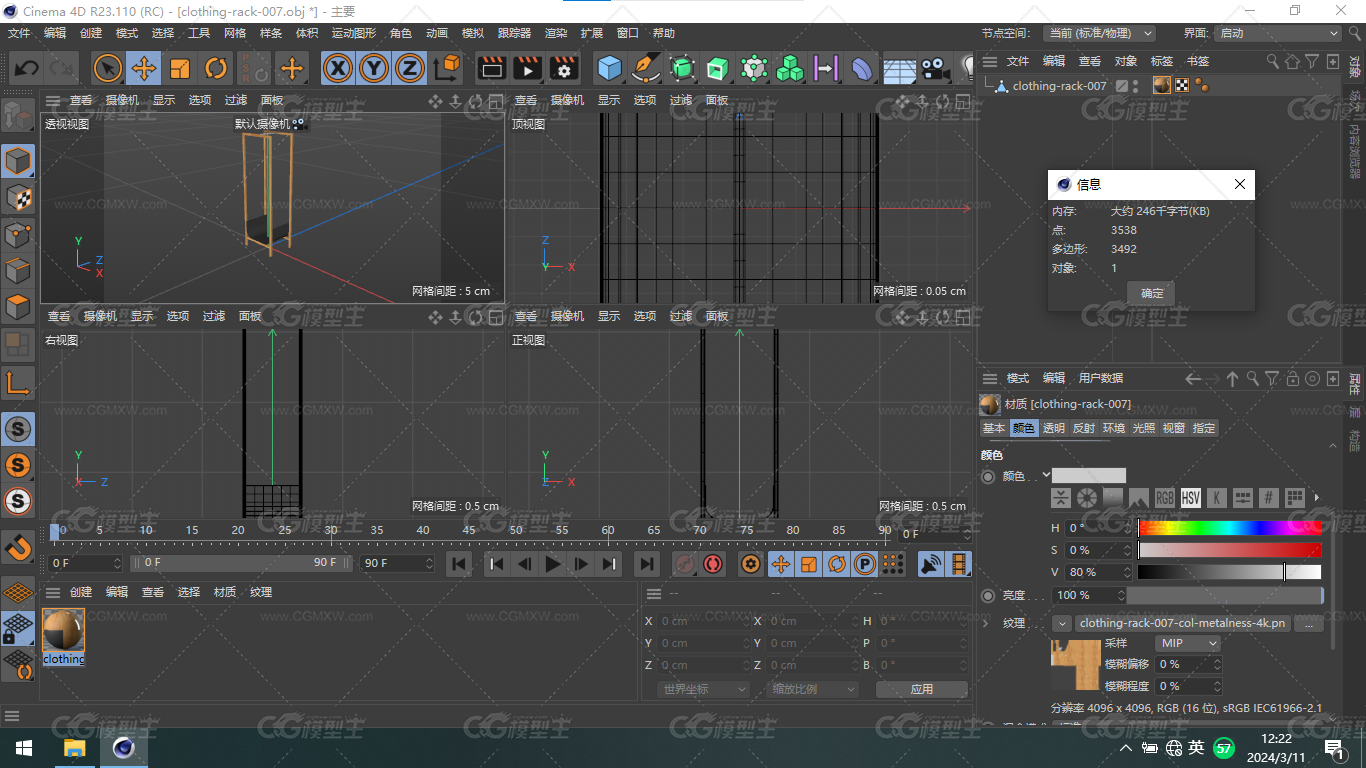The image size is (1366, 768).
Task: Switch to the 反射 material tab
Action: [x=1084, y=428]
